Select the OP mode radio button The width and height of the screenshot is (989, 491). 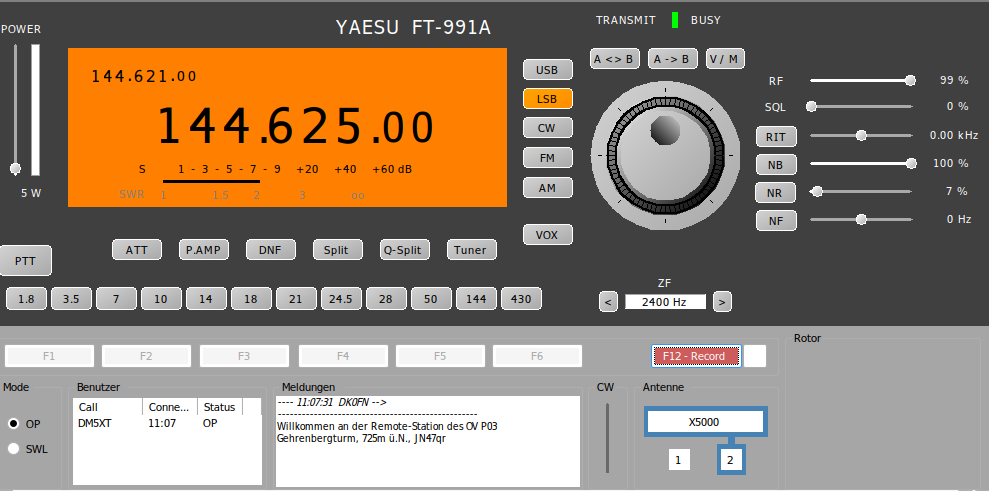pos(13,423)
